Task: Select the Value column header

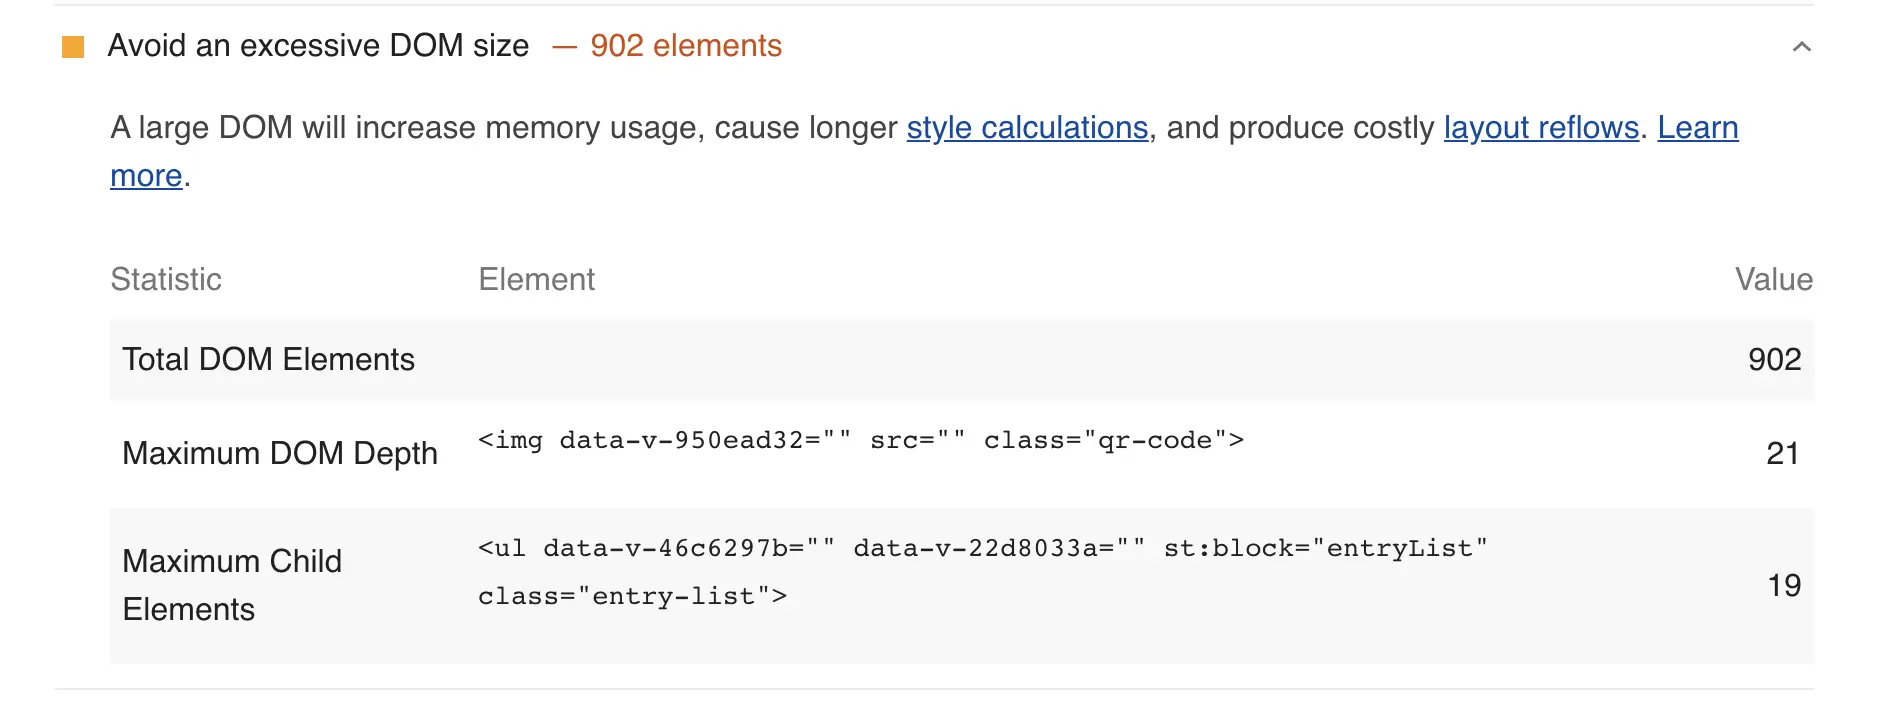Action: click(x=1774, y=279)
